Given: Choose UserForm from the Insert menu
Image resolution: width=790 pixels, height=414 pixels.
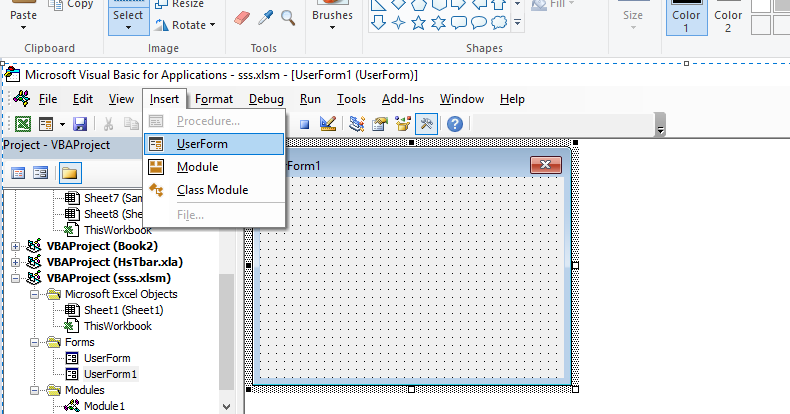Looking at the screenshot, I should click(214, 144).
